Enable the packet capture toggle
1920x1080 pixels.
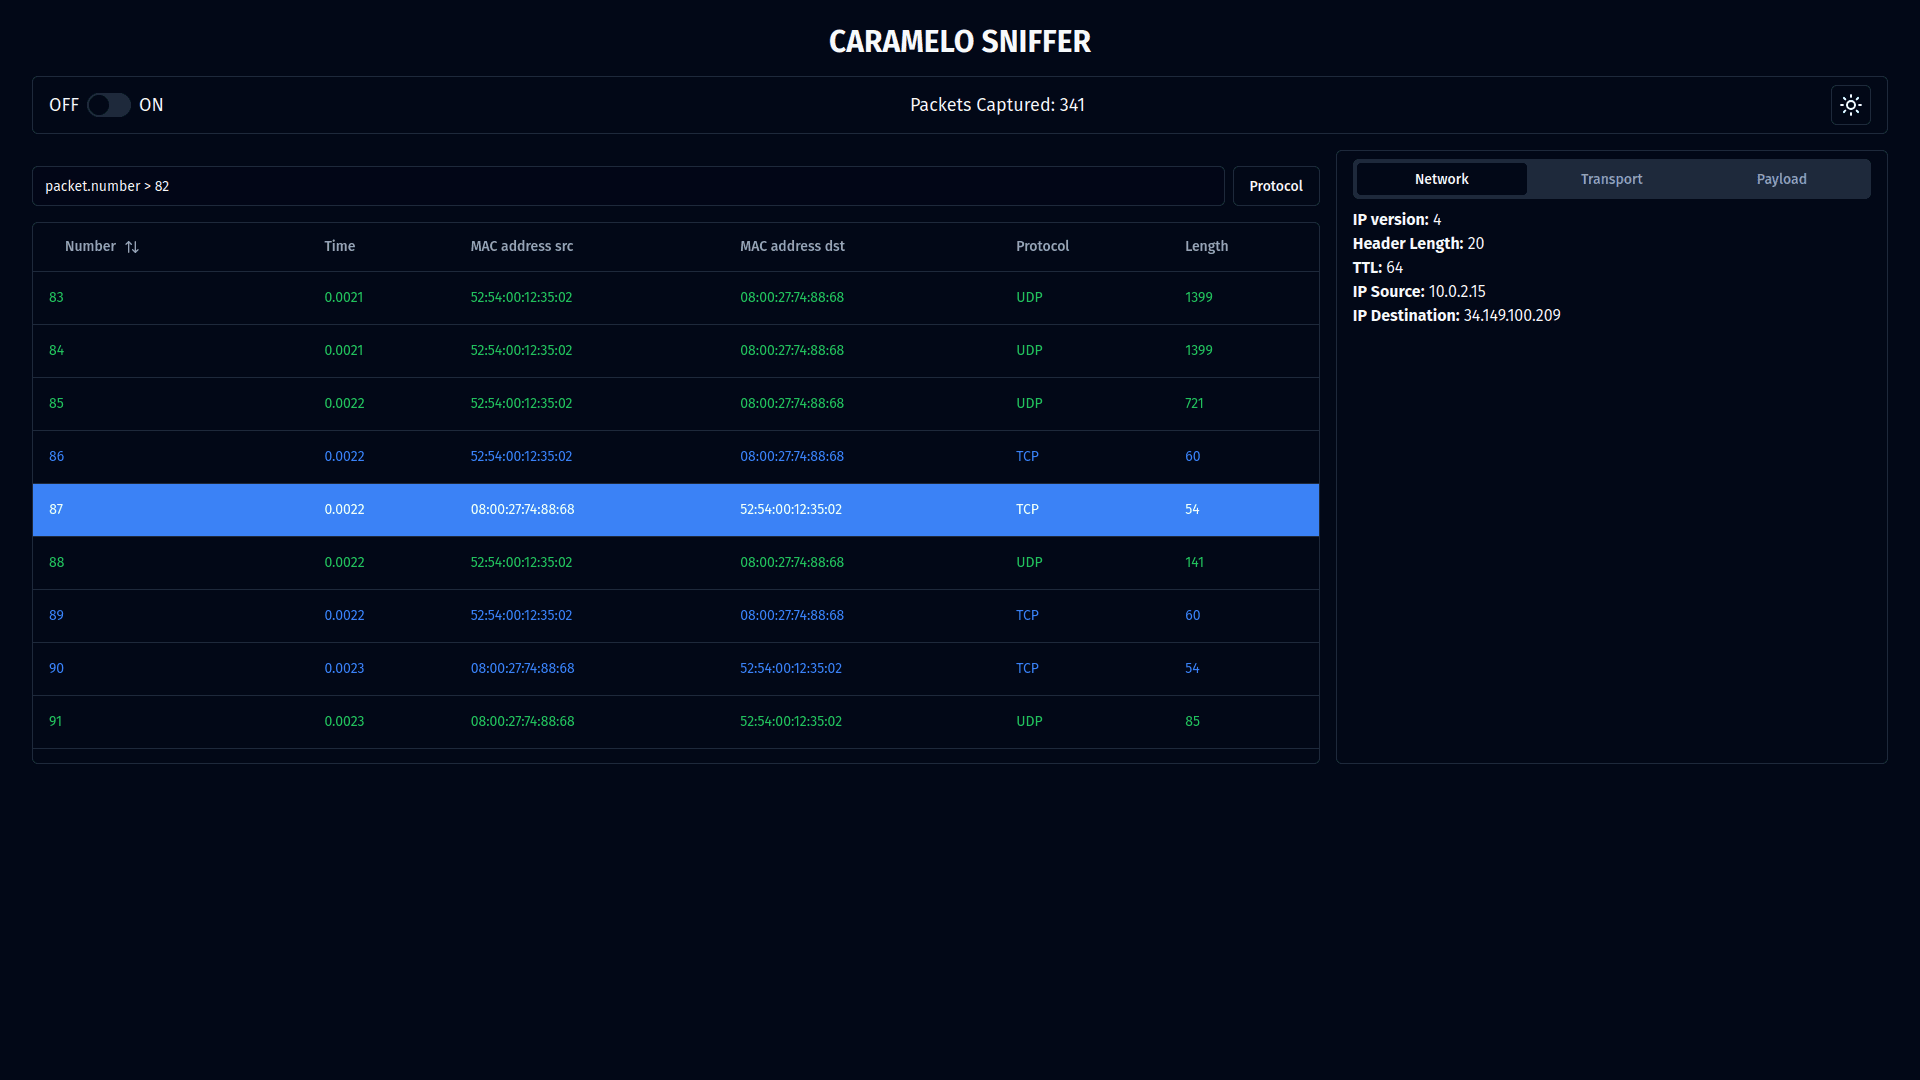coord(108,105)
